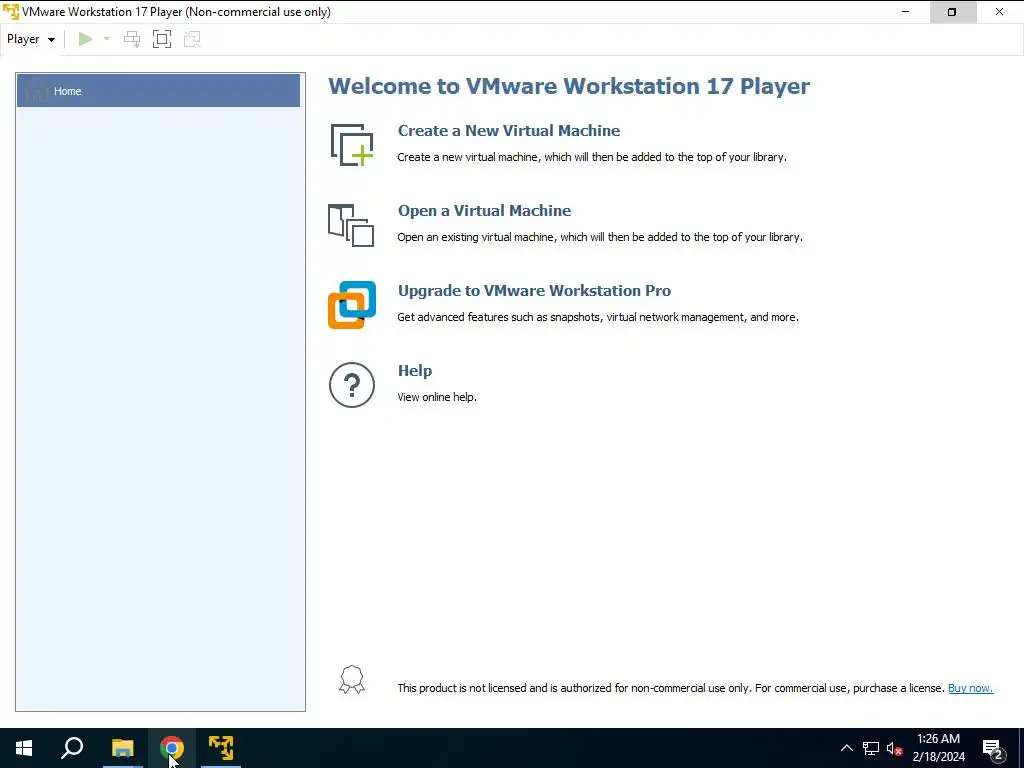This screenshot has height=768, width=1024.
Task: Choose the Open a Virtual Machine heading
Action: pos(485,210)
